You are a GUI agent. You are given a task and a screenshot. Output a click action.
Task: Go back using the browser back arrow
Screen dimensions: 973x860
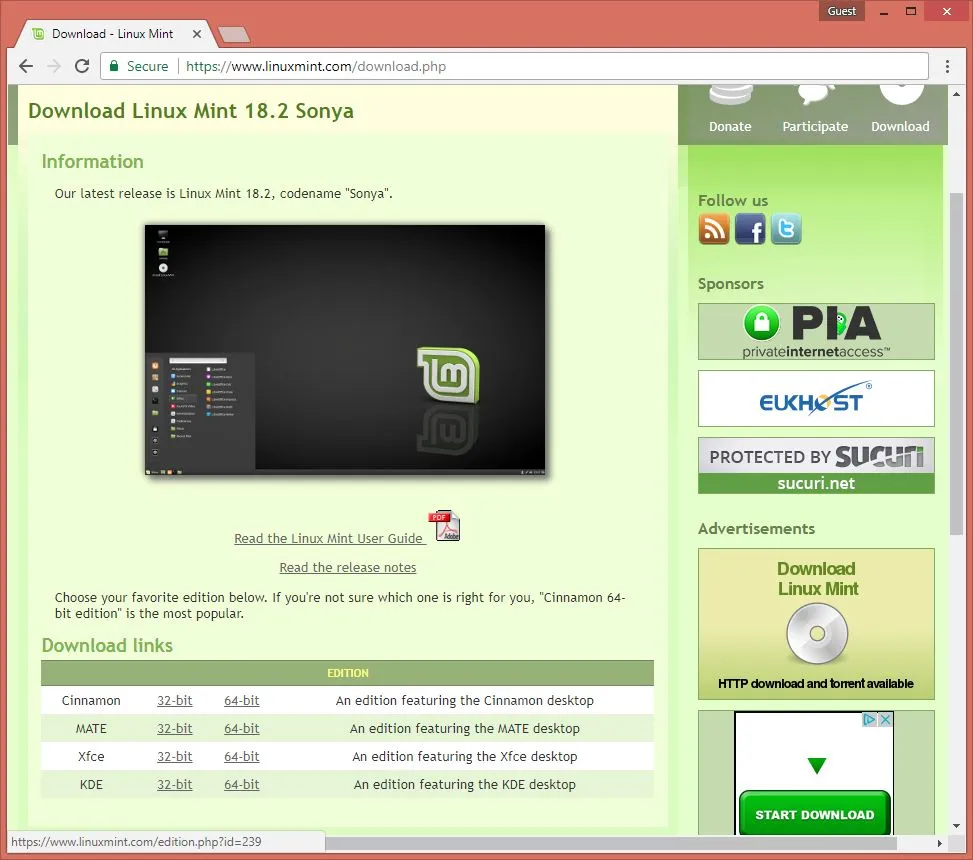point(26,66)
